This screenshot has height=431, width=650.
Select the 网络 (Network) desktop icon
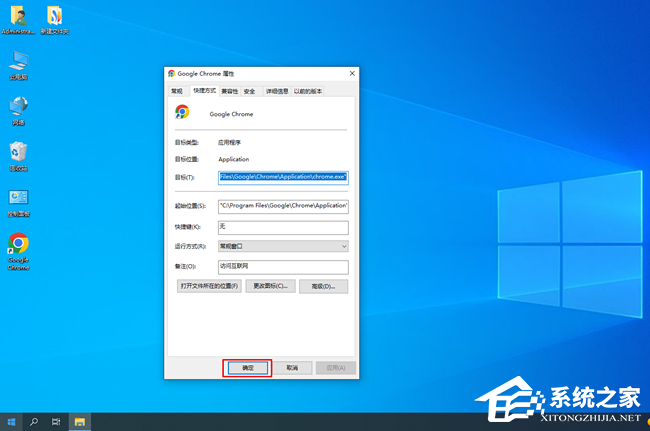pos(18,106)
